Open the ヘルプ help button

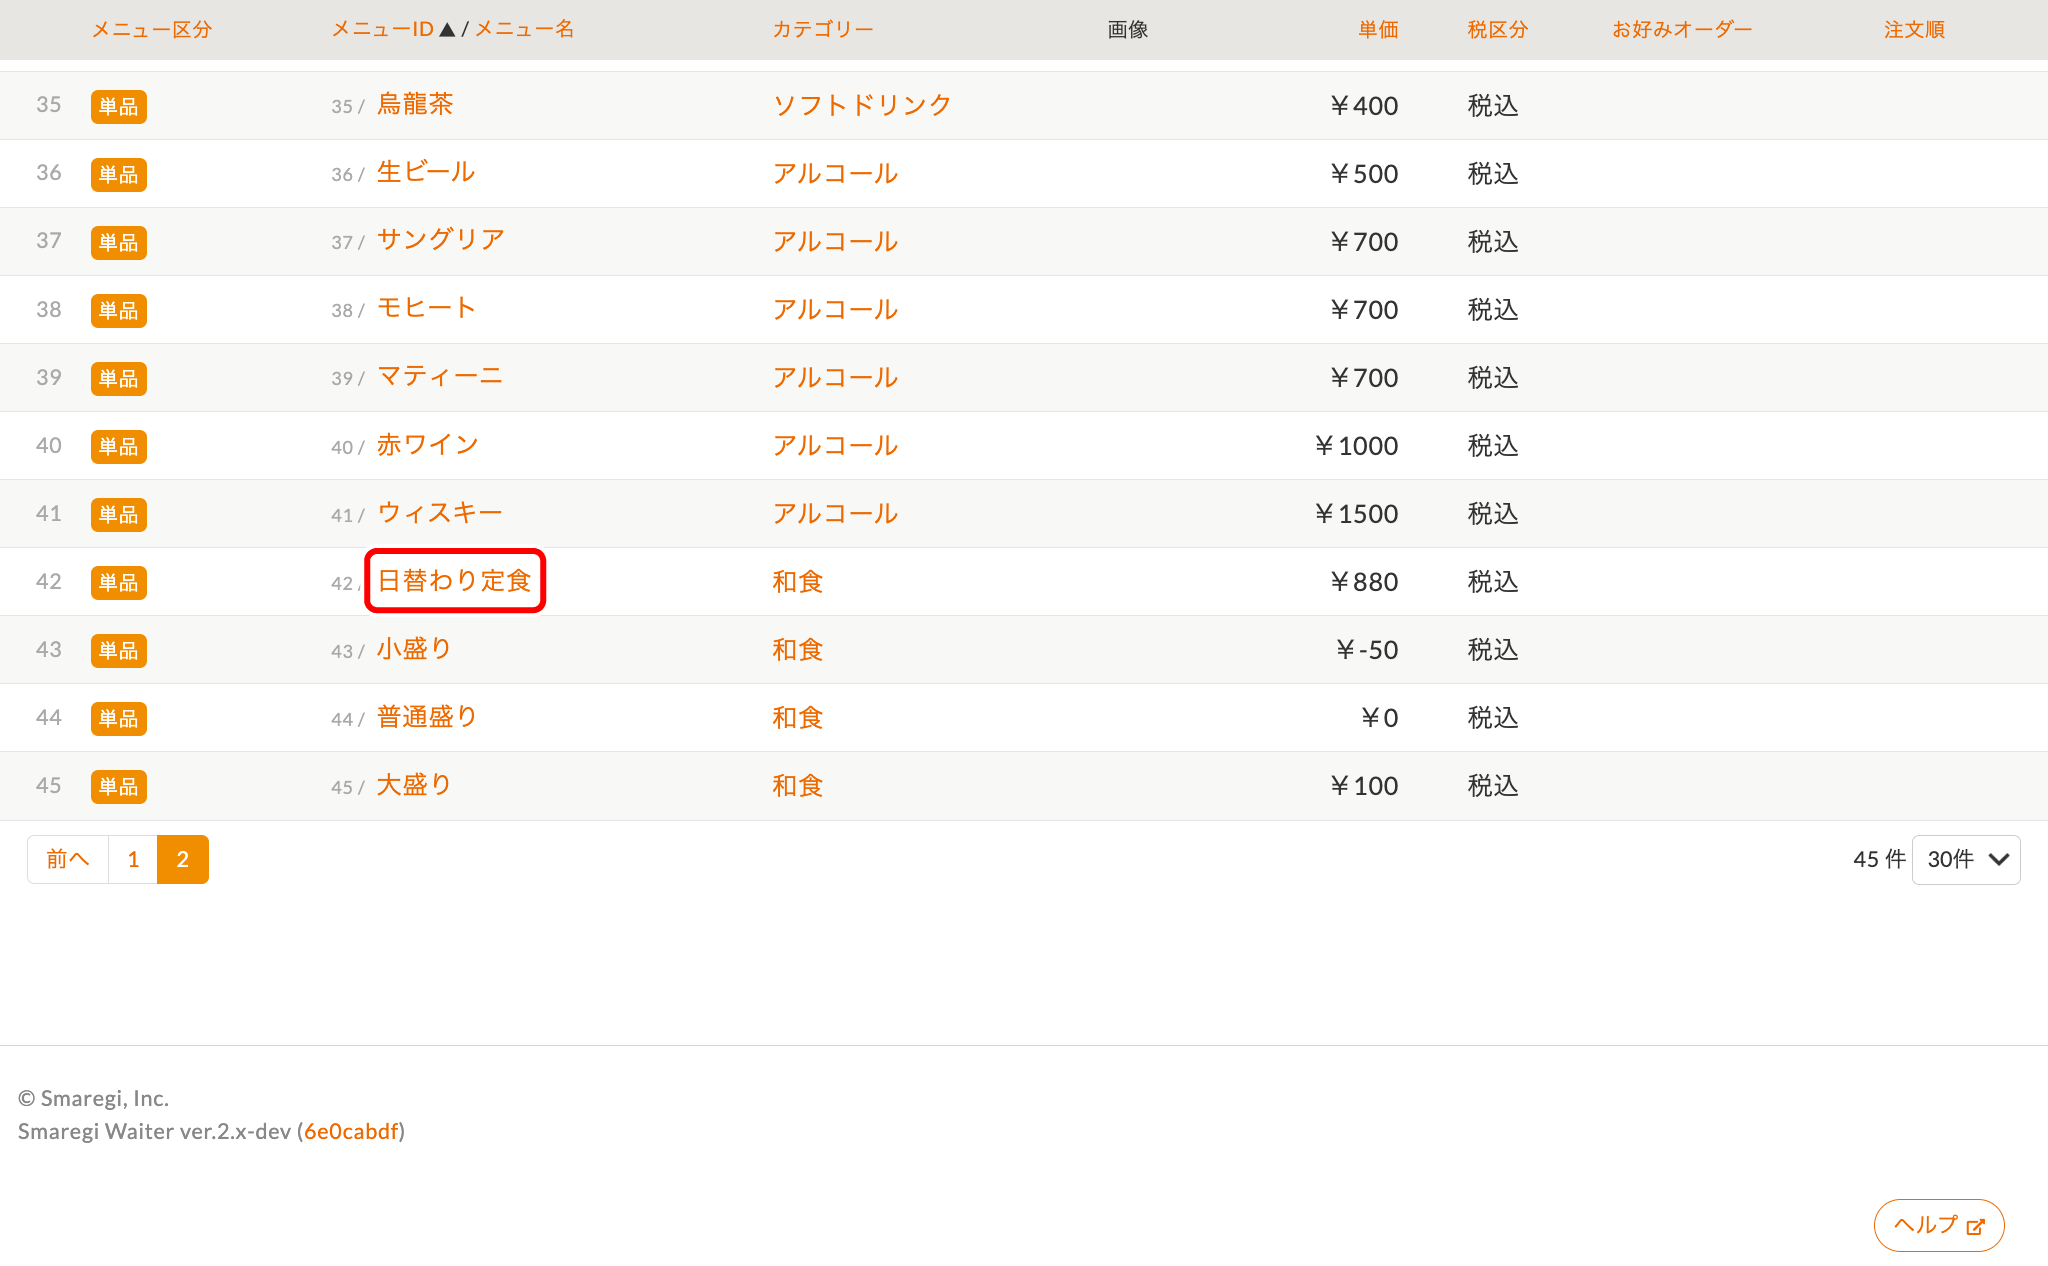(x=1939, y=1225)
